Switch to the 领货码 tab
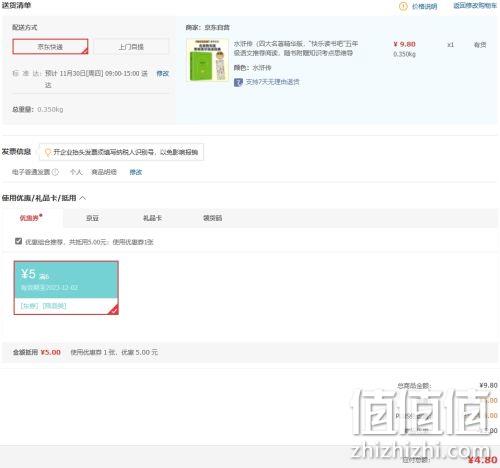 coord(213,218)
